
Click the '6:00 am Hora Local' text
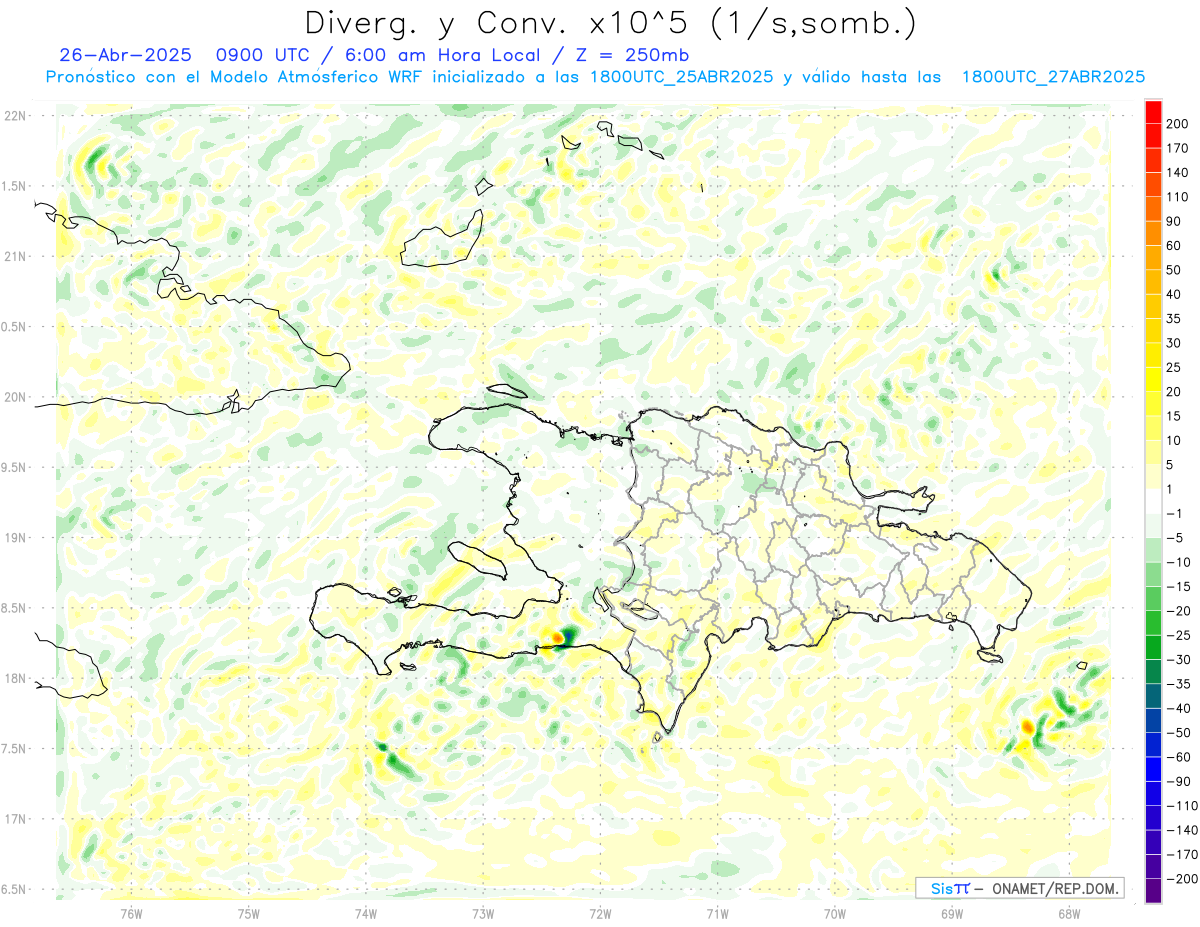pyautogui.click(x=441, y=55)
